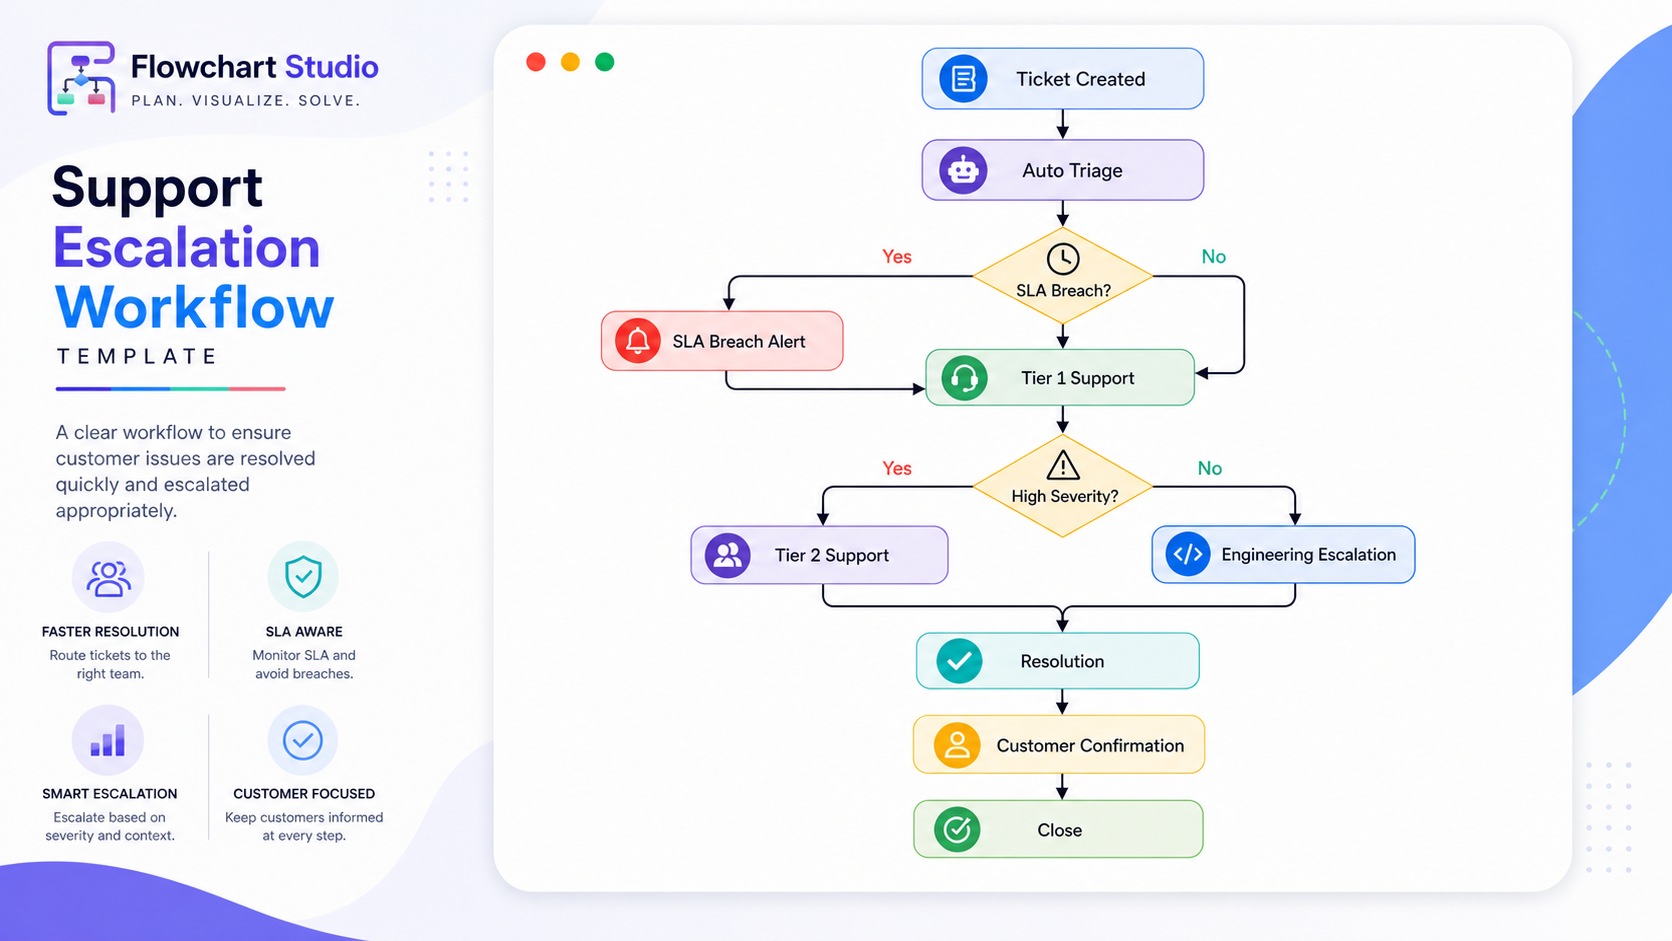The height and width of the screenshot is (941, 1672).
Task: Click the green window maximize dot
Action: [604, 62]
